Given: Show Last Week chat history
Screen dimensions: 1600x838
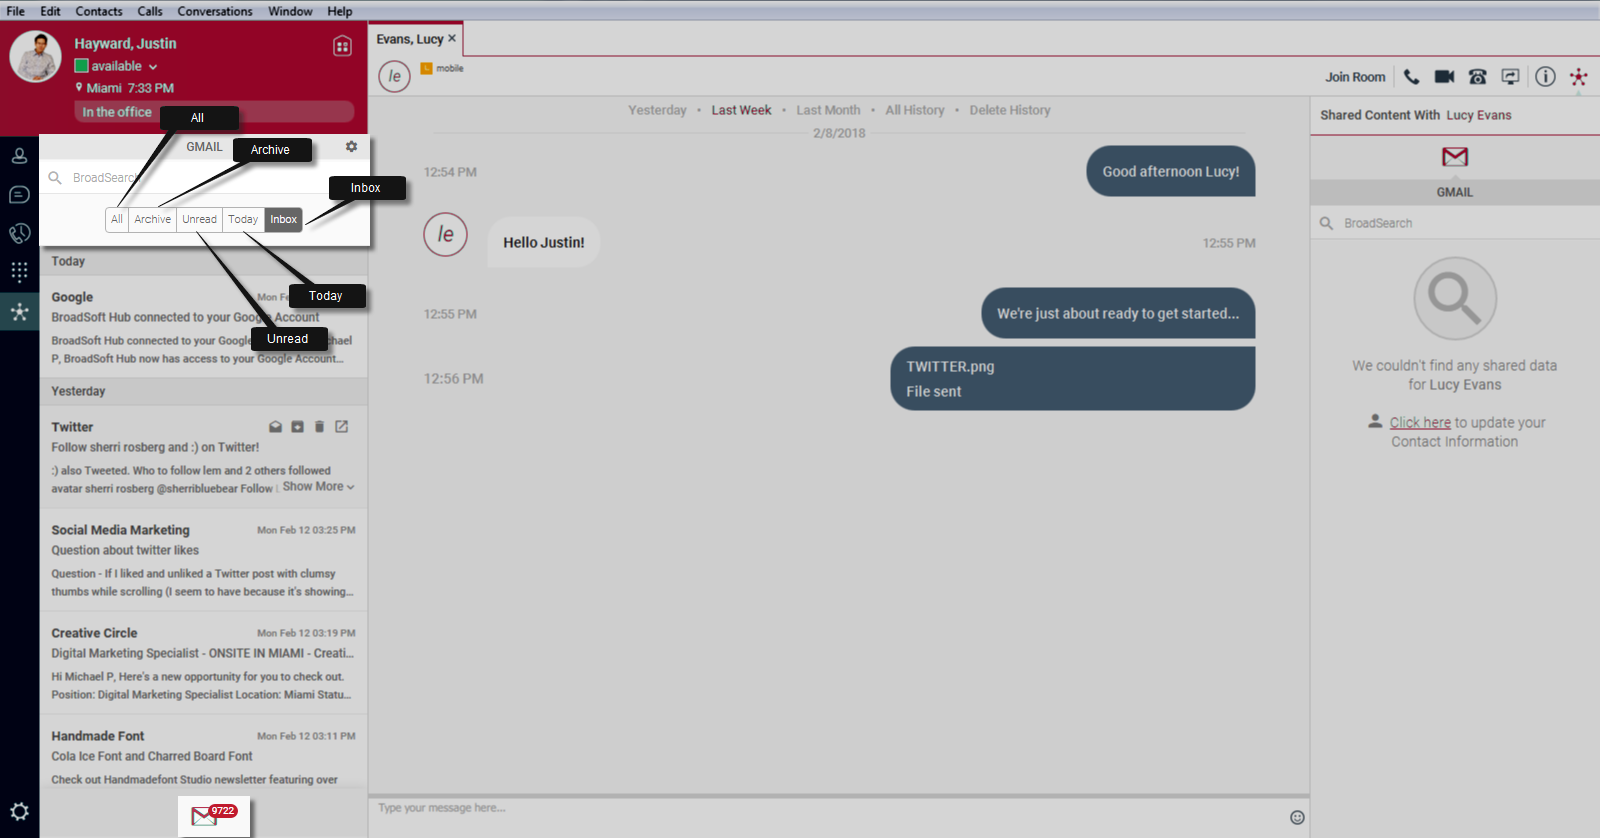Looking at the screenshot, I should click(x=741, y=110).
